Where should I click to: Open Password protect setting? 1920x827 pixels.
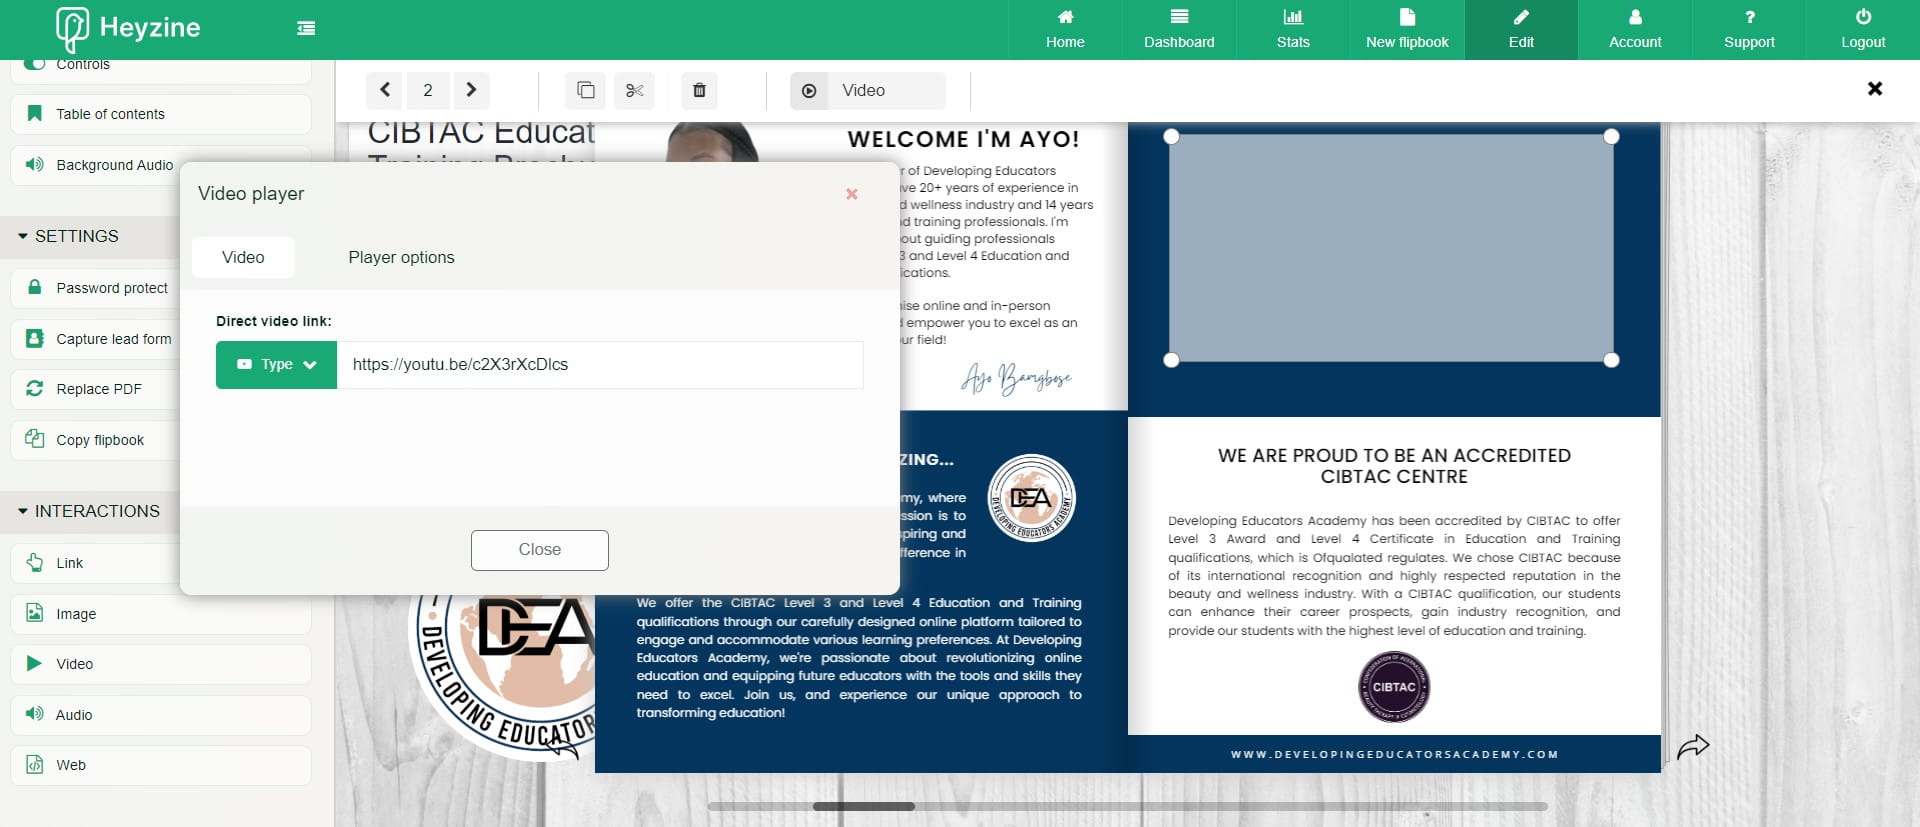coord(111,288)
